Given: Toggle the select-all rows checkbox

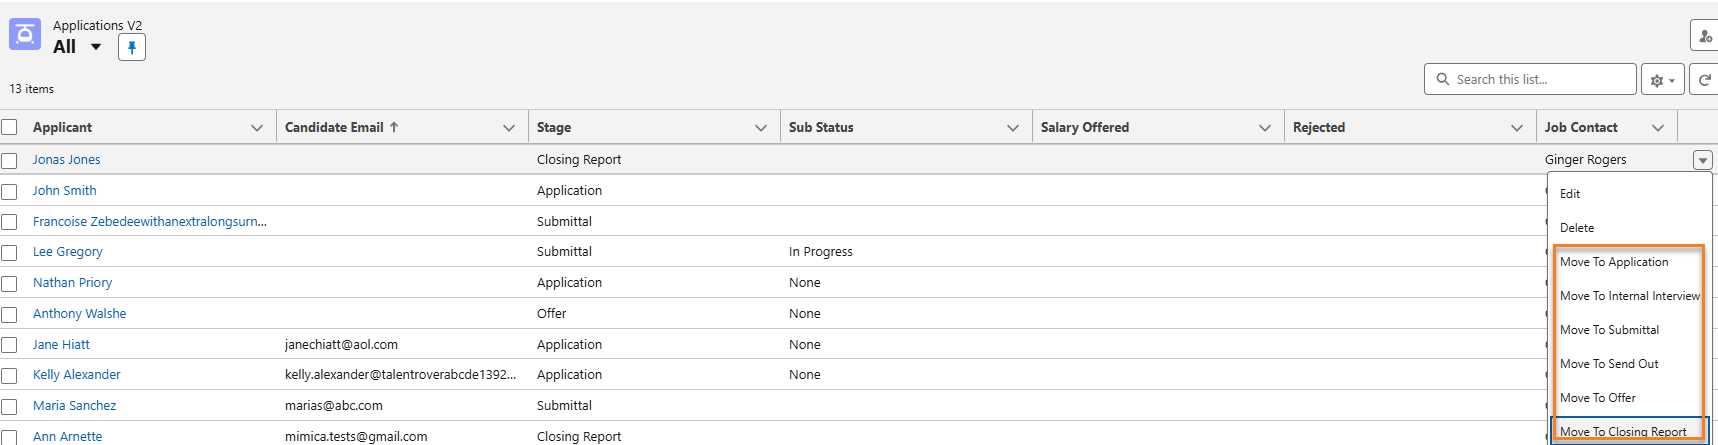Looking at the screenshot, I should click(10, 128).
